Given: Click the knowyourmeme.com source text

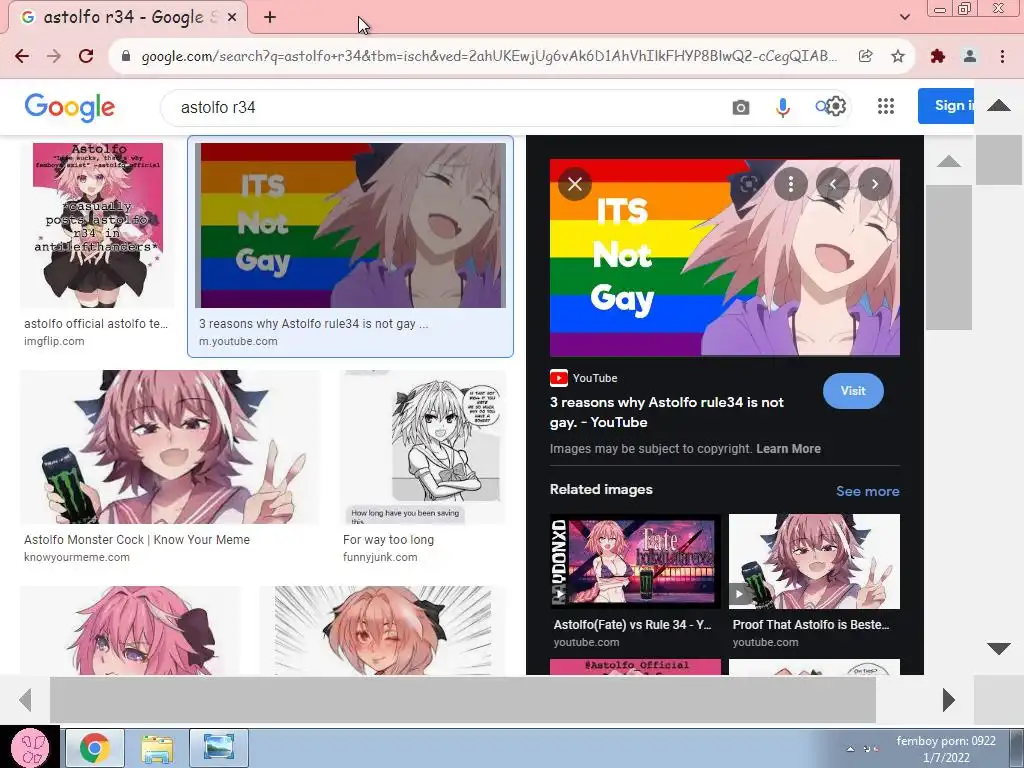Looking at the screenshot, I should pyautogui.click(x=77, y=557).
